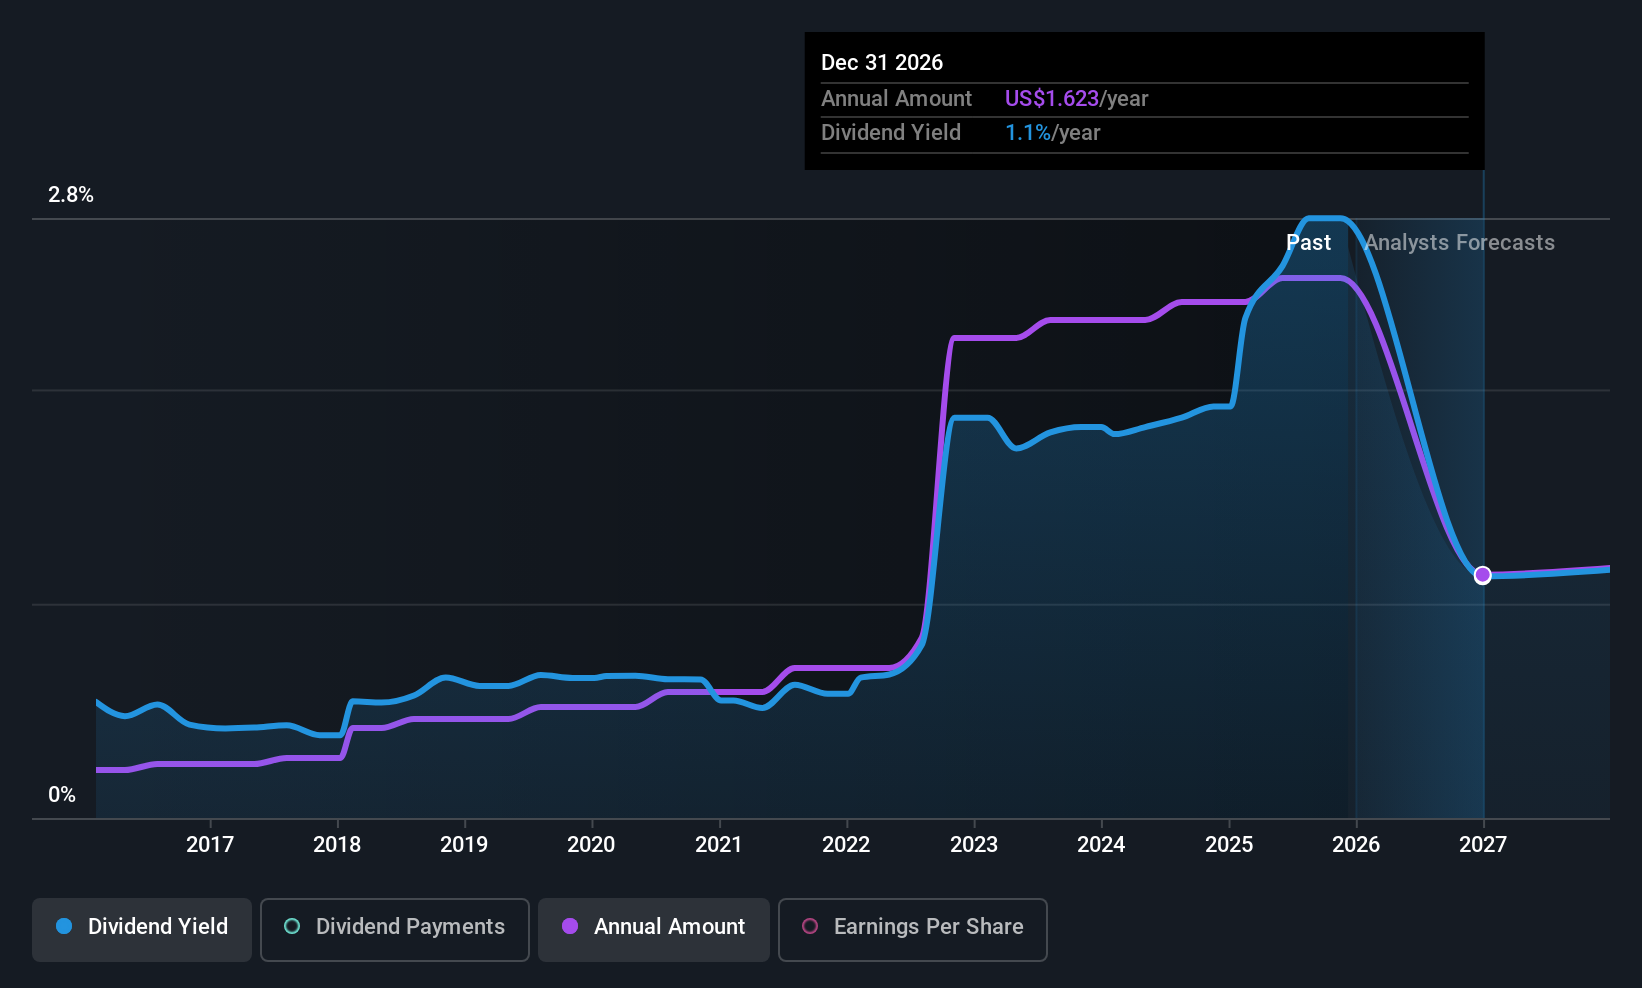This screenshot has width=1642, height=988.
Task: Switch to the Past section of the chart
Action: click(1309, 242)
